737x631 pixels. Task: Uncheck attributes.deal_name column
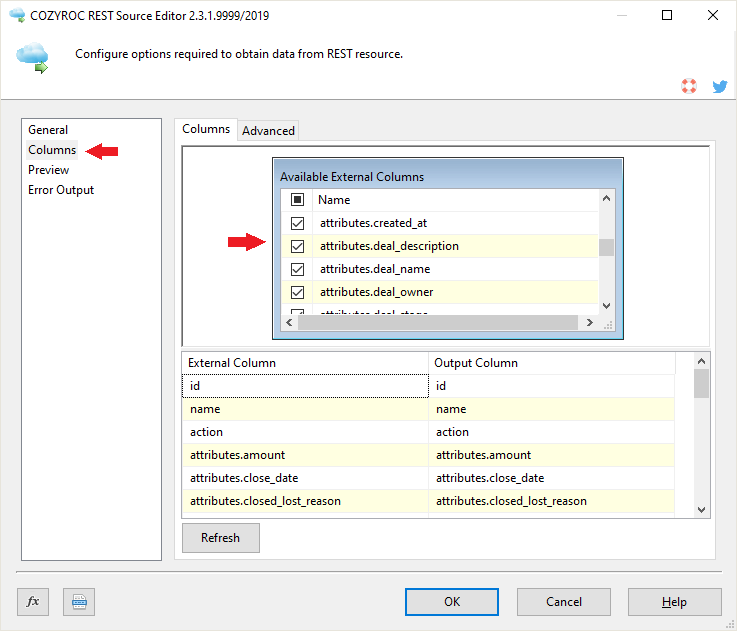[297, 269]
